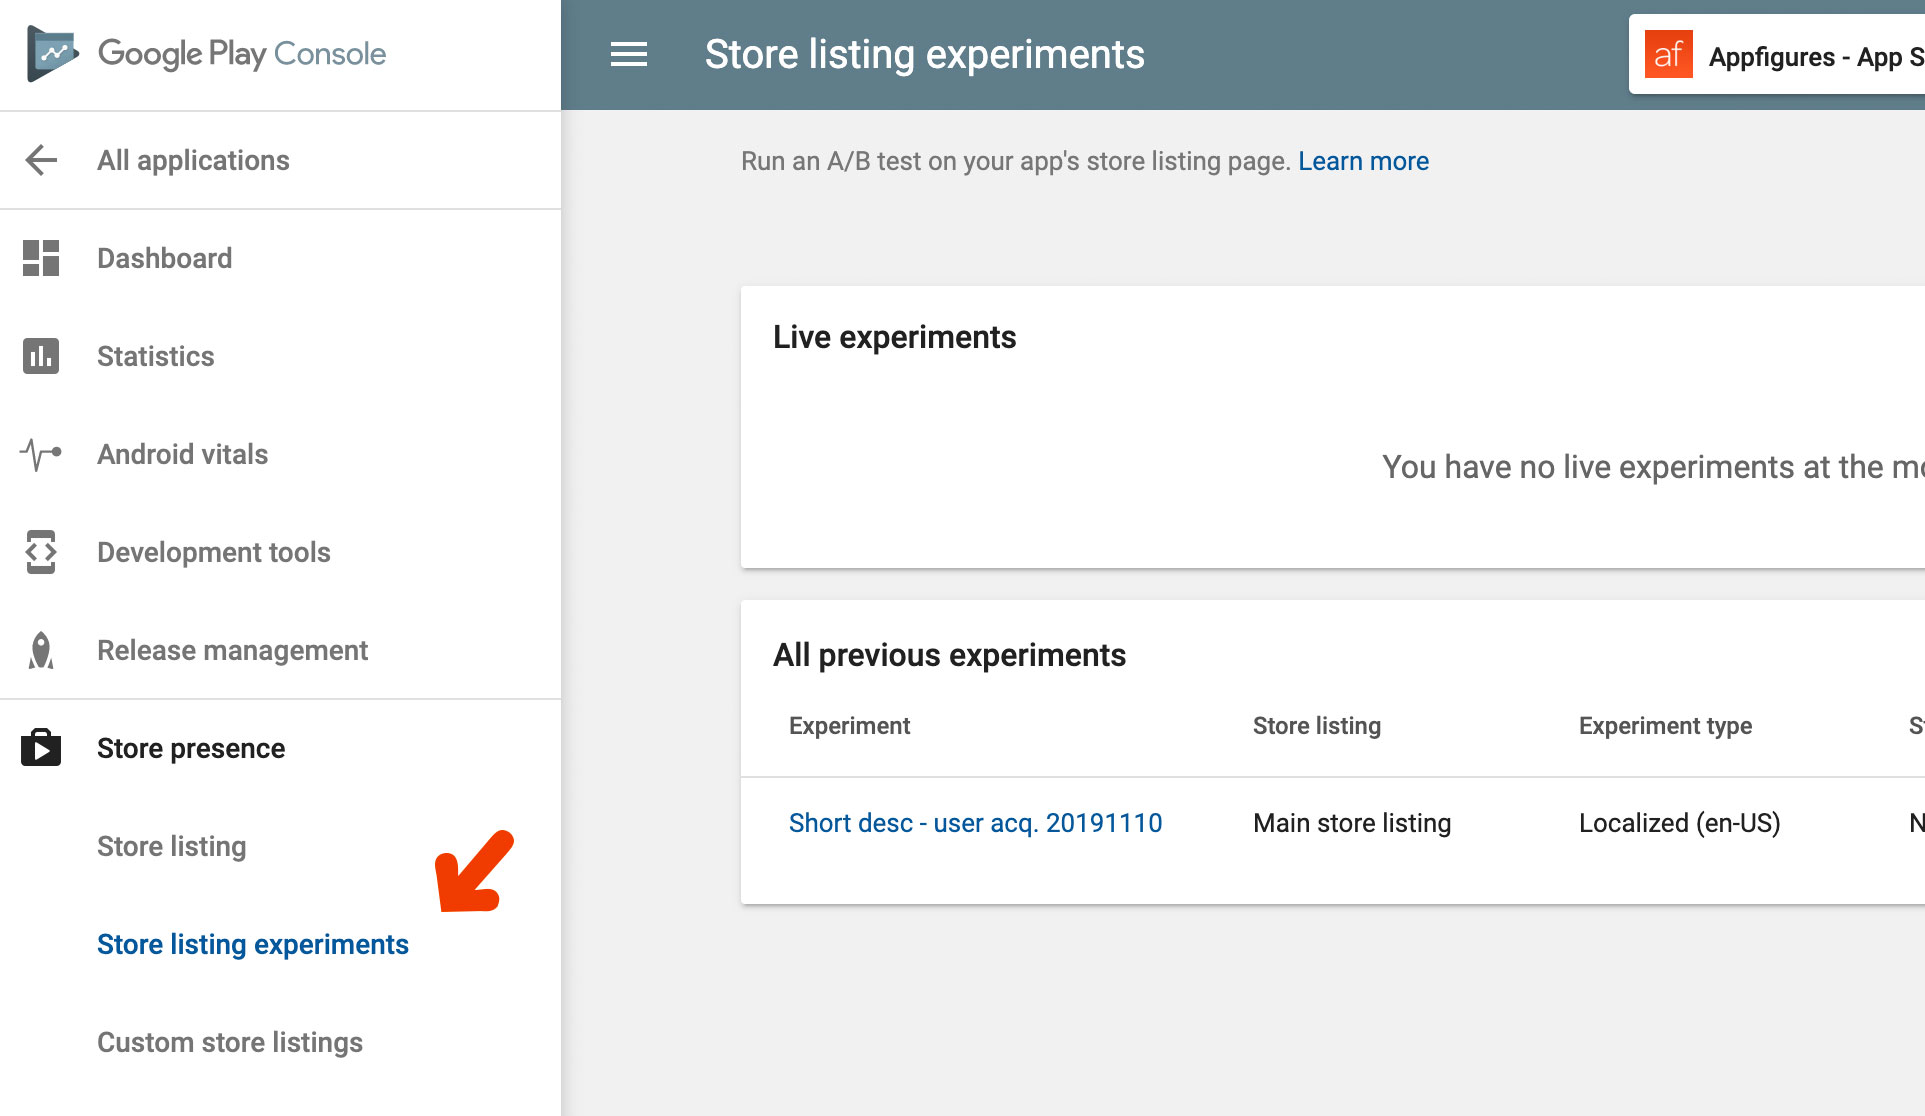This screenshot has height=1116, width=1925.
Task: Click the Google Play Console title text
Action: 241,53
